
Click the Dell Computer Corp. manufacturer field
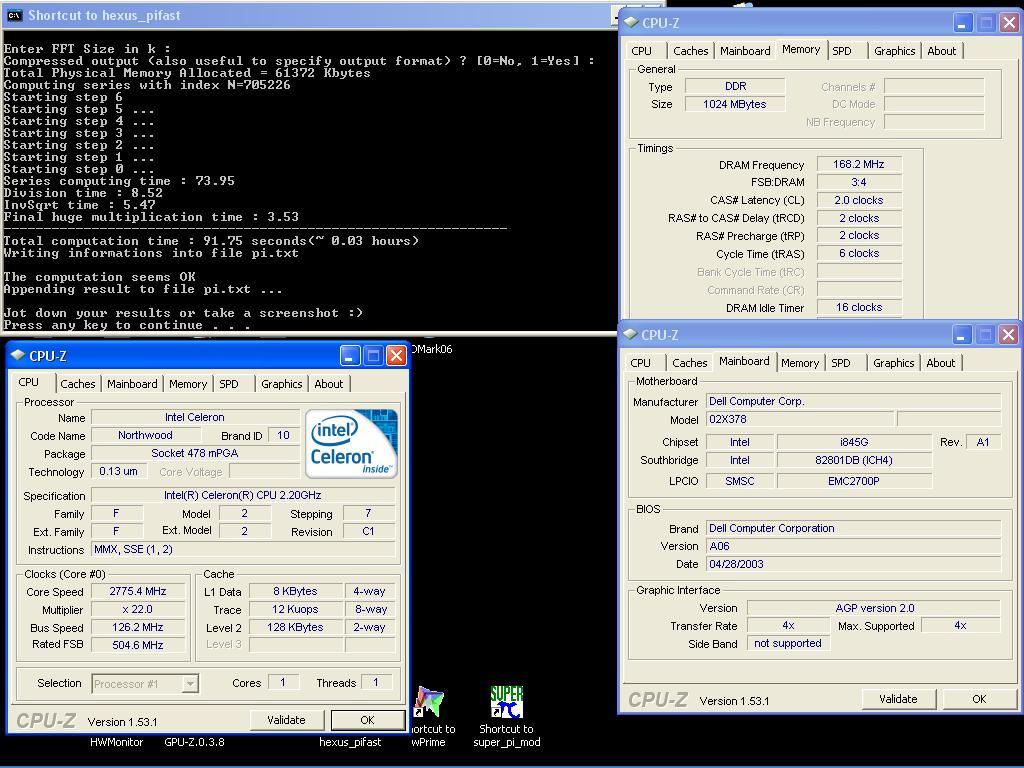click(853, 401)
